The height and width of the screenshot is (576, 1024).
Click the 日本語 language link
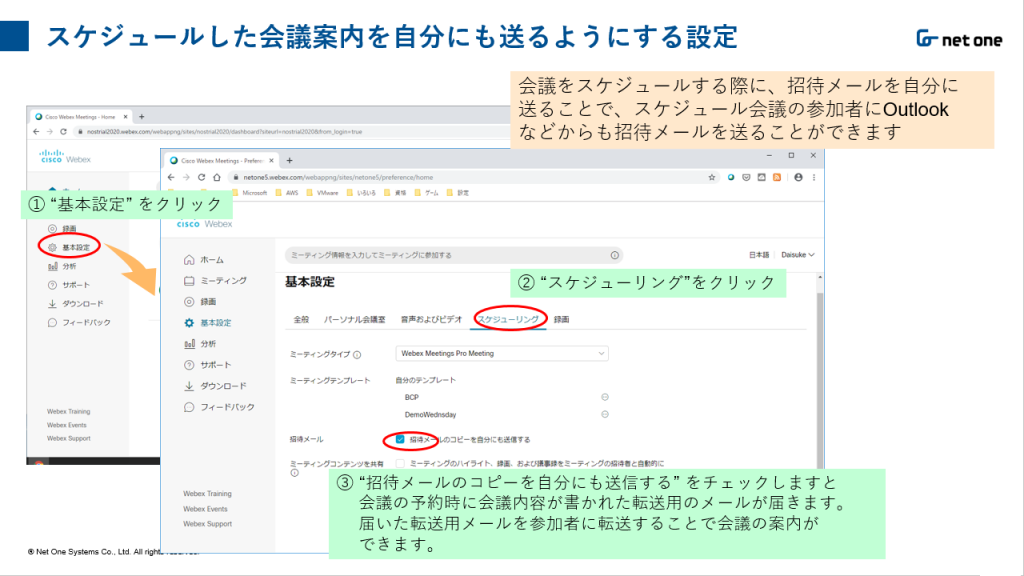(759, 255)
